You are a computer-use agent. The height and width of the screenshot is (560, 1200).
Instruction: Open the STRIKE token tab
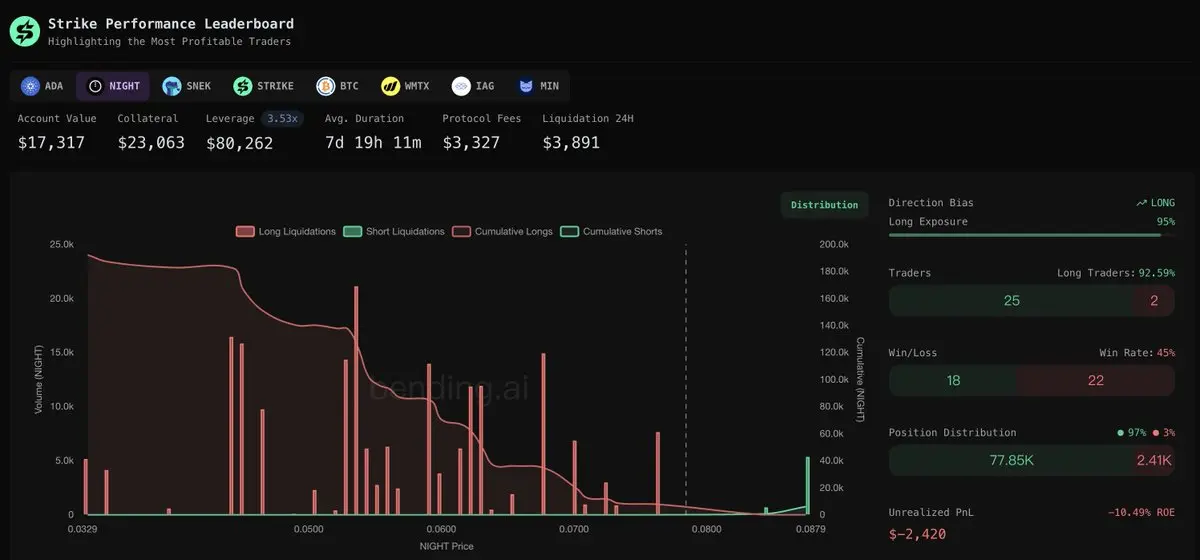(264, 86)
